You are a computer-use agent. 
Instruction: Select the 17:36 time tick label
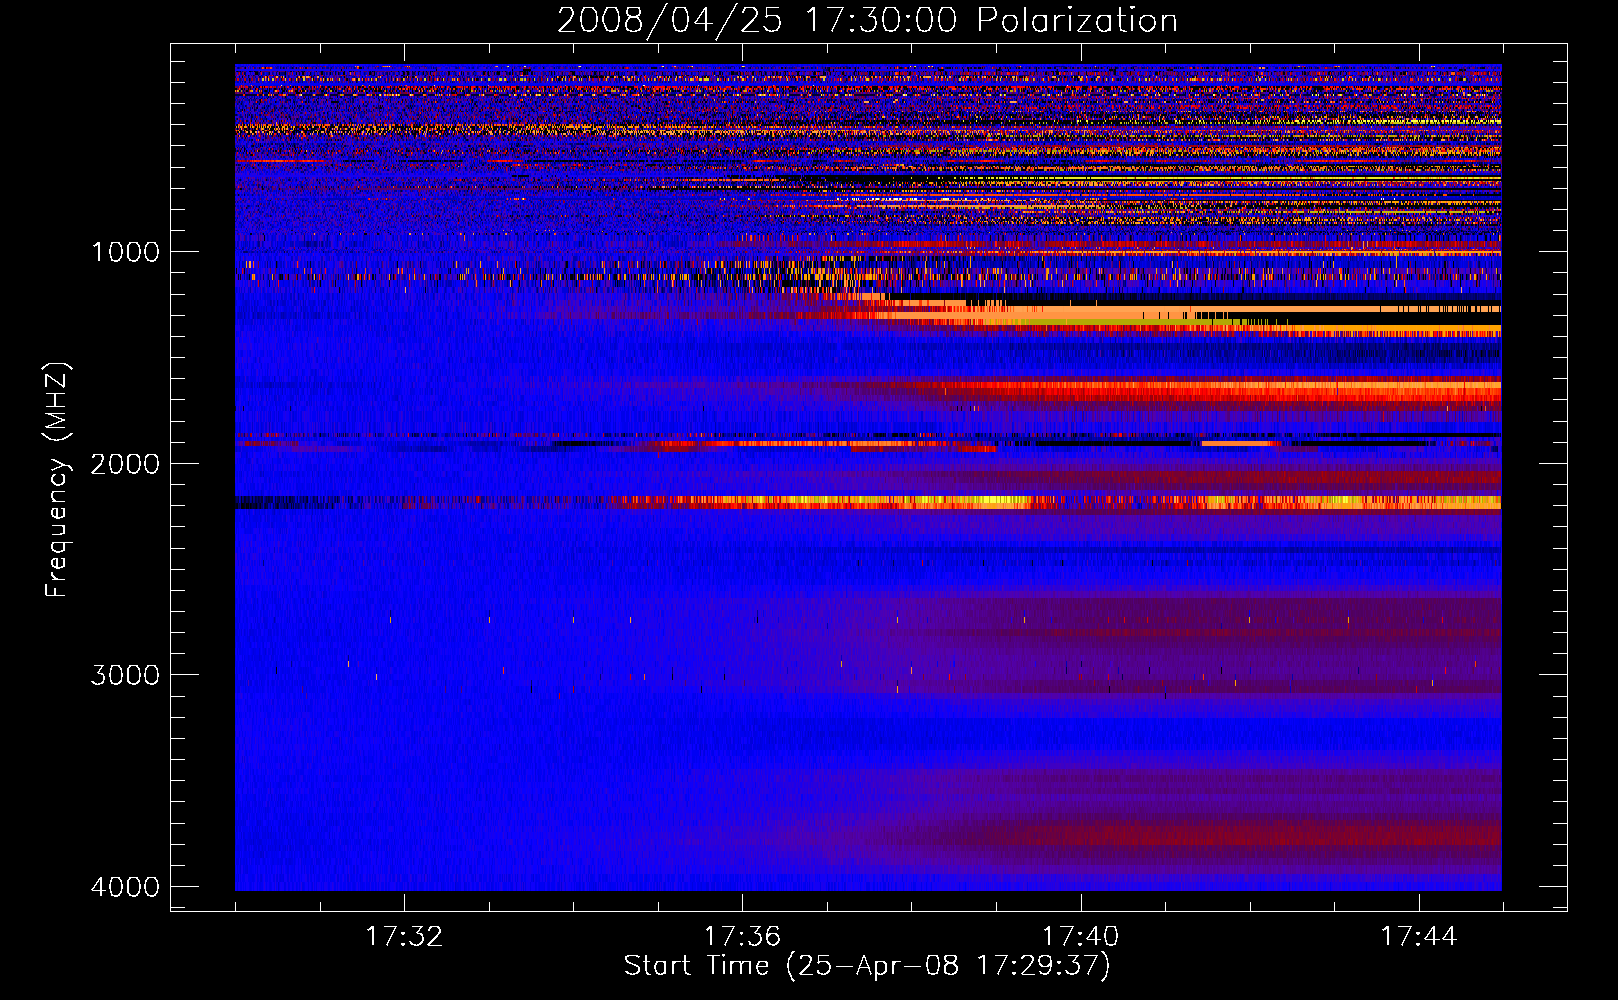tap(742, 937)
